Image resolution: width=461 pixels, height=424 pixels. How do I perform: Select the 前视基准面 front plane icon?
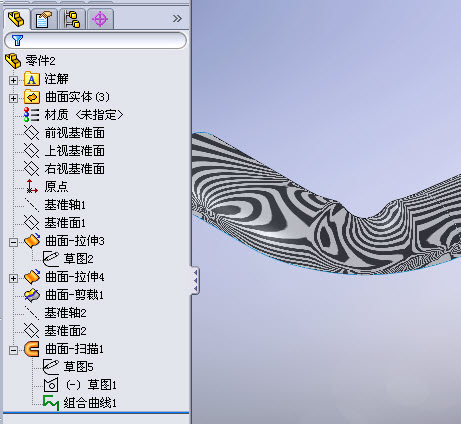[x=32, y=133]
